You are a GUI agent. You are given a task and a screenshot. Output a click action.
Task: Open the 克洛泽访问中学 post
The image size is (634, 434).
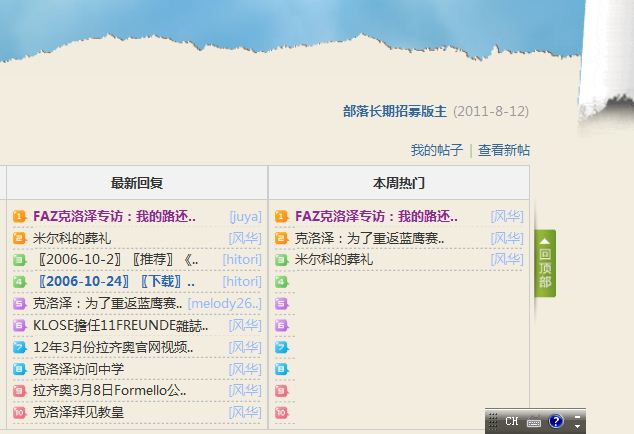pos(78,369)
